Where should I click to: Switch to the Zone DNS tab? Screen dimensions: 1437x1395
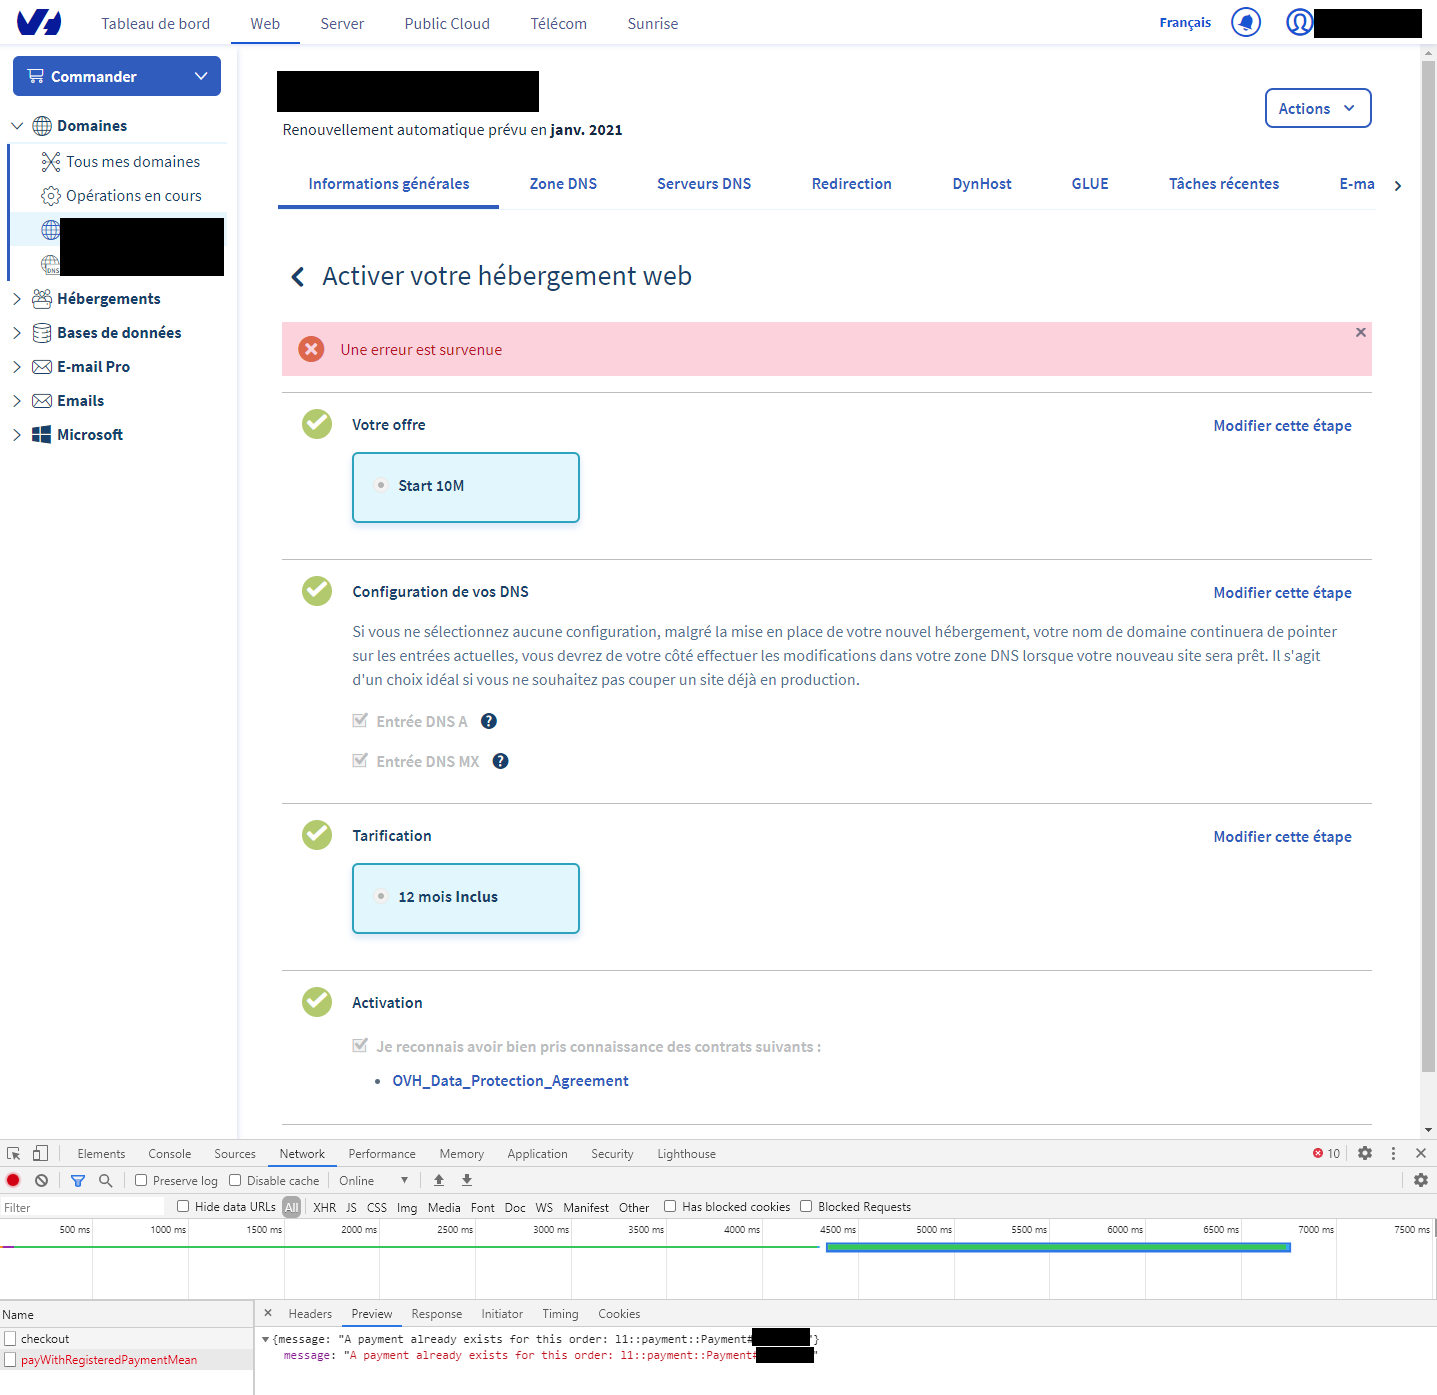tap(563, 184)
